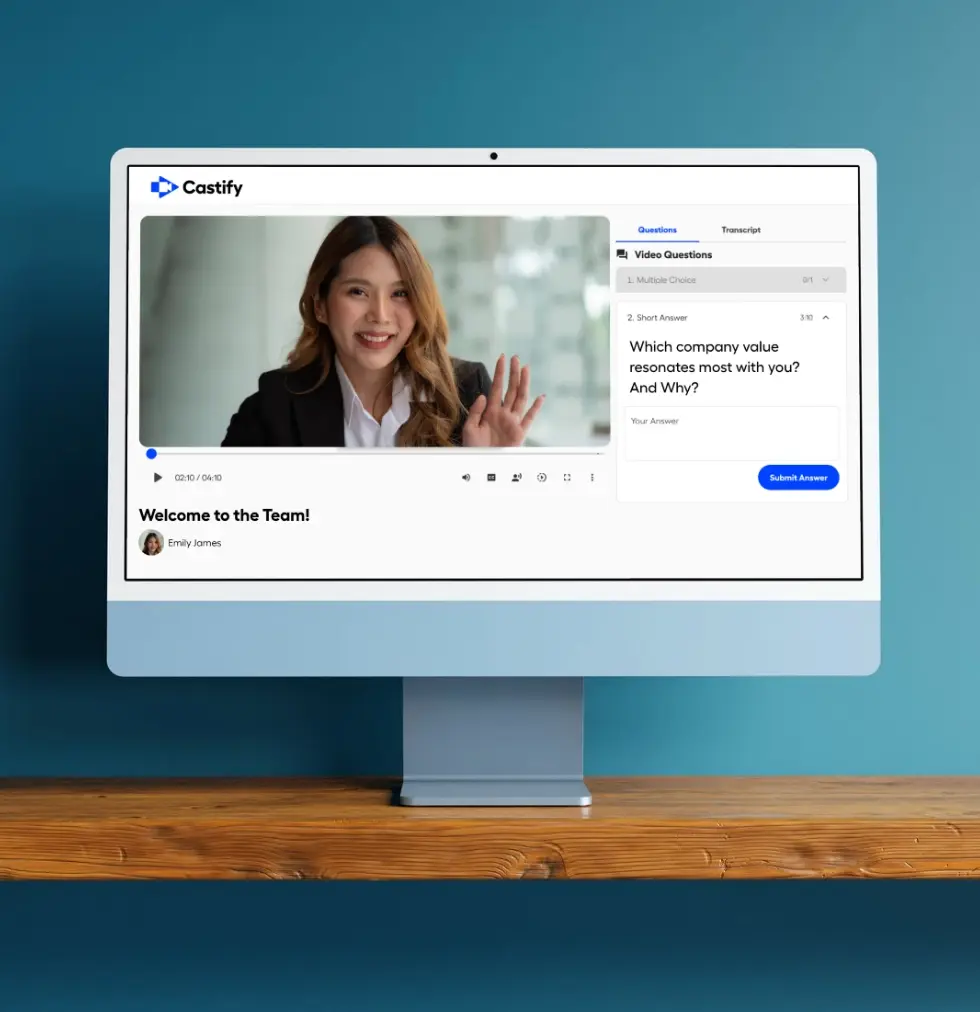Image resolution: width=980 pixels, height=1012 pixels.
Task: Select the Questions tab
Action: pos(658,229)
